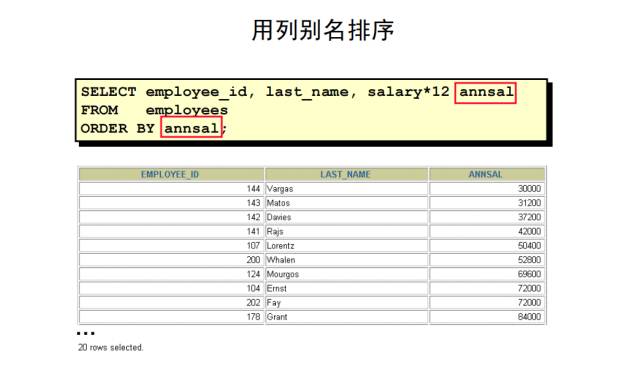Viewport: 635px width, 384px height.
Task: Select employee ID cell 178
Action: coord(171,317)
